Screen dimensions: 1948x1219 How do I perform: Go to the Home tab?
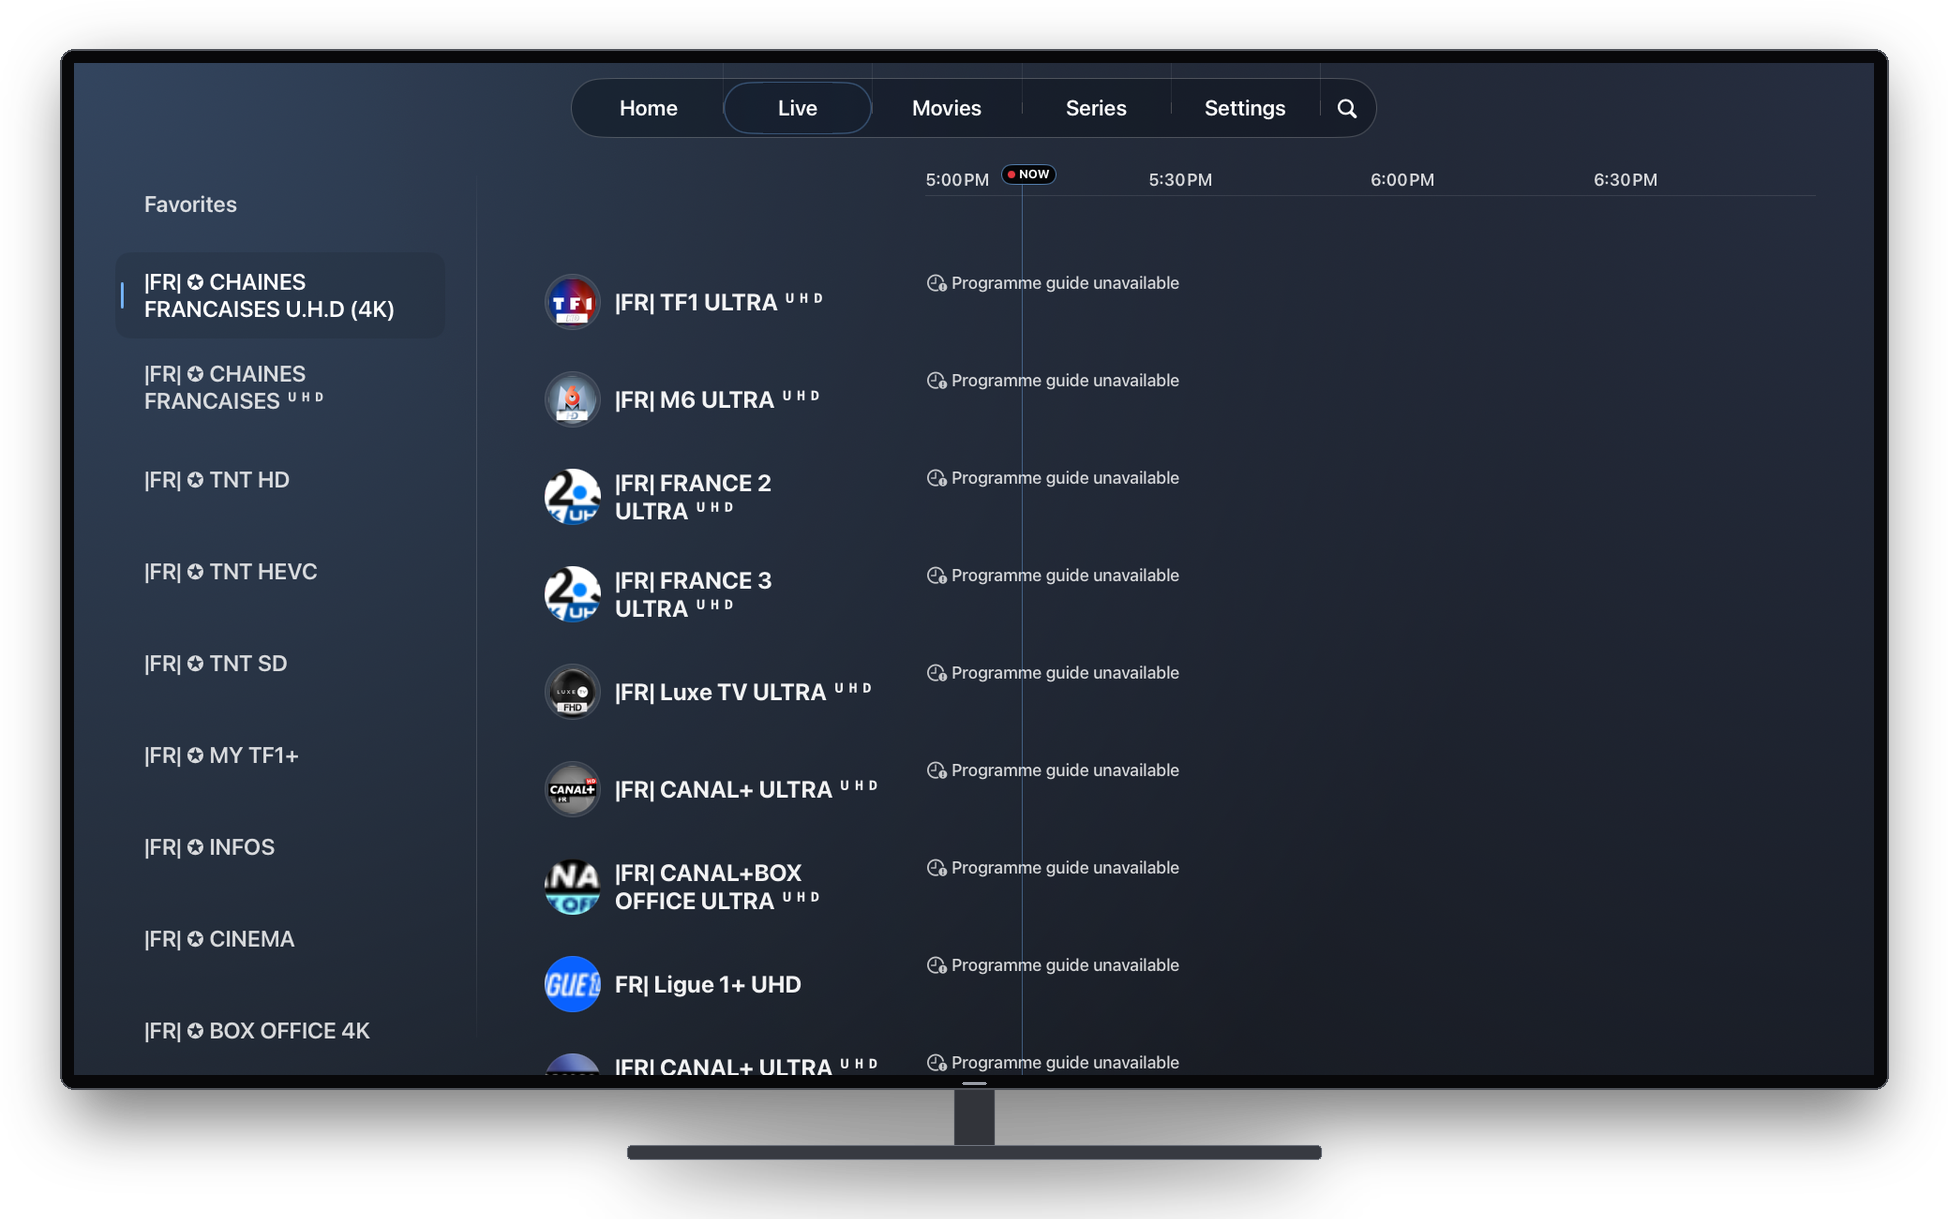(x=648, y=108)
